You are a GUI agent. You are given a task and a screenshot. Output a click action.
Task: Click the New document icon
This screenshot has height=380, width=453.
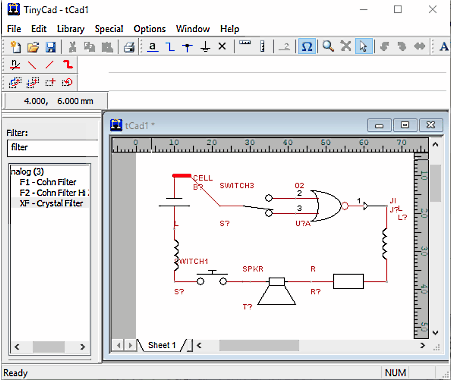pyautogui.click(x=15, y=47)
